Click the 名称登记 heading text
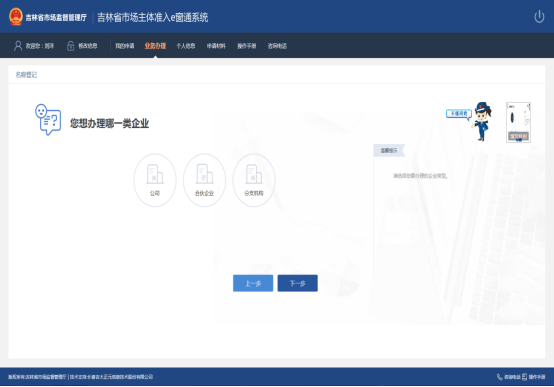The image size is (554, 387). point(26,75)
